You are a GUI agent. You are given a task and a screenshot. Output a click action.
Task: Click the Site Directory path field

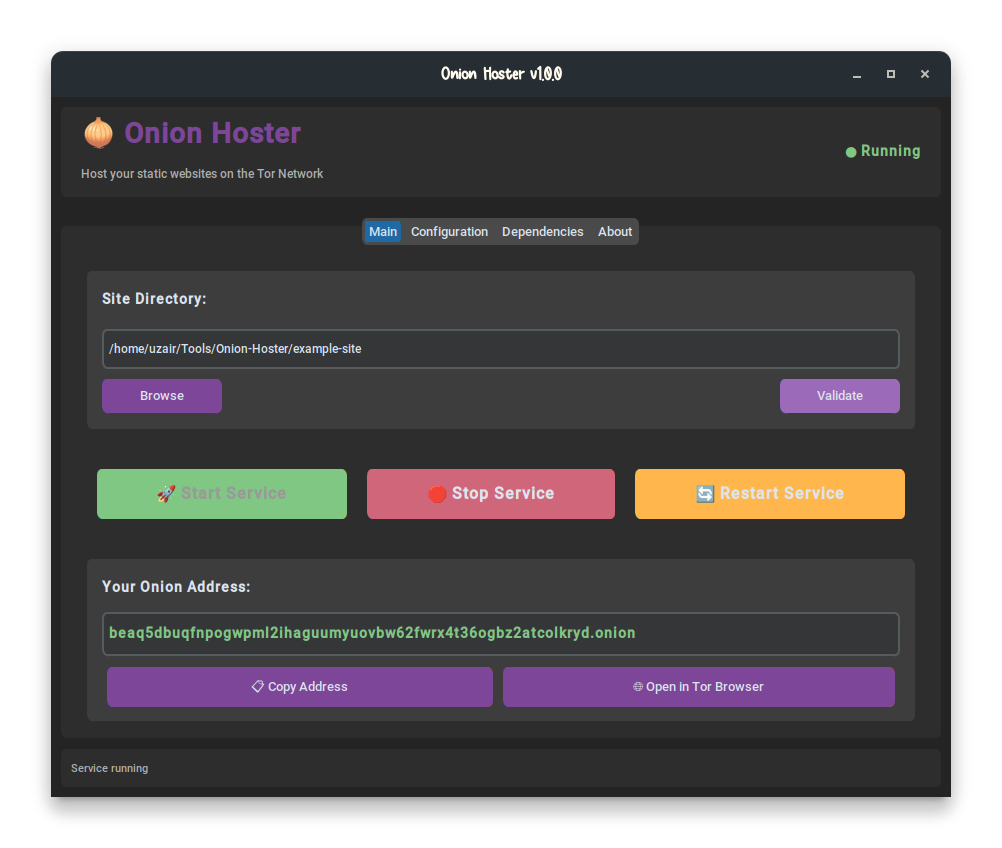(x=500, y=349)
